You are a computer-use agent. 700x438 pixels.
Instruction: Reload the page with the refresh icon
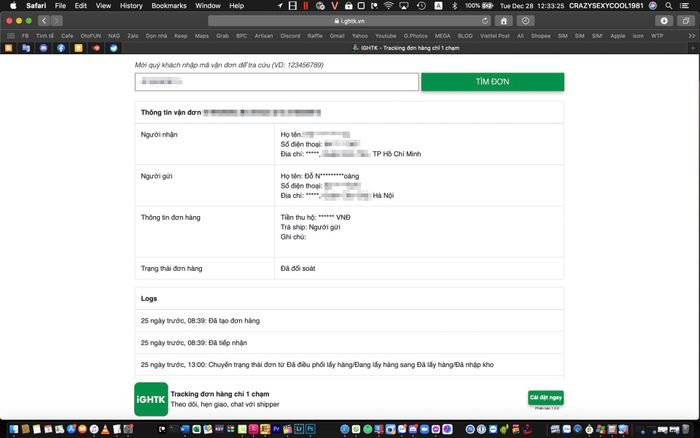tap(486, 20)
